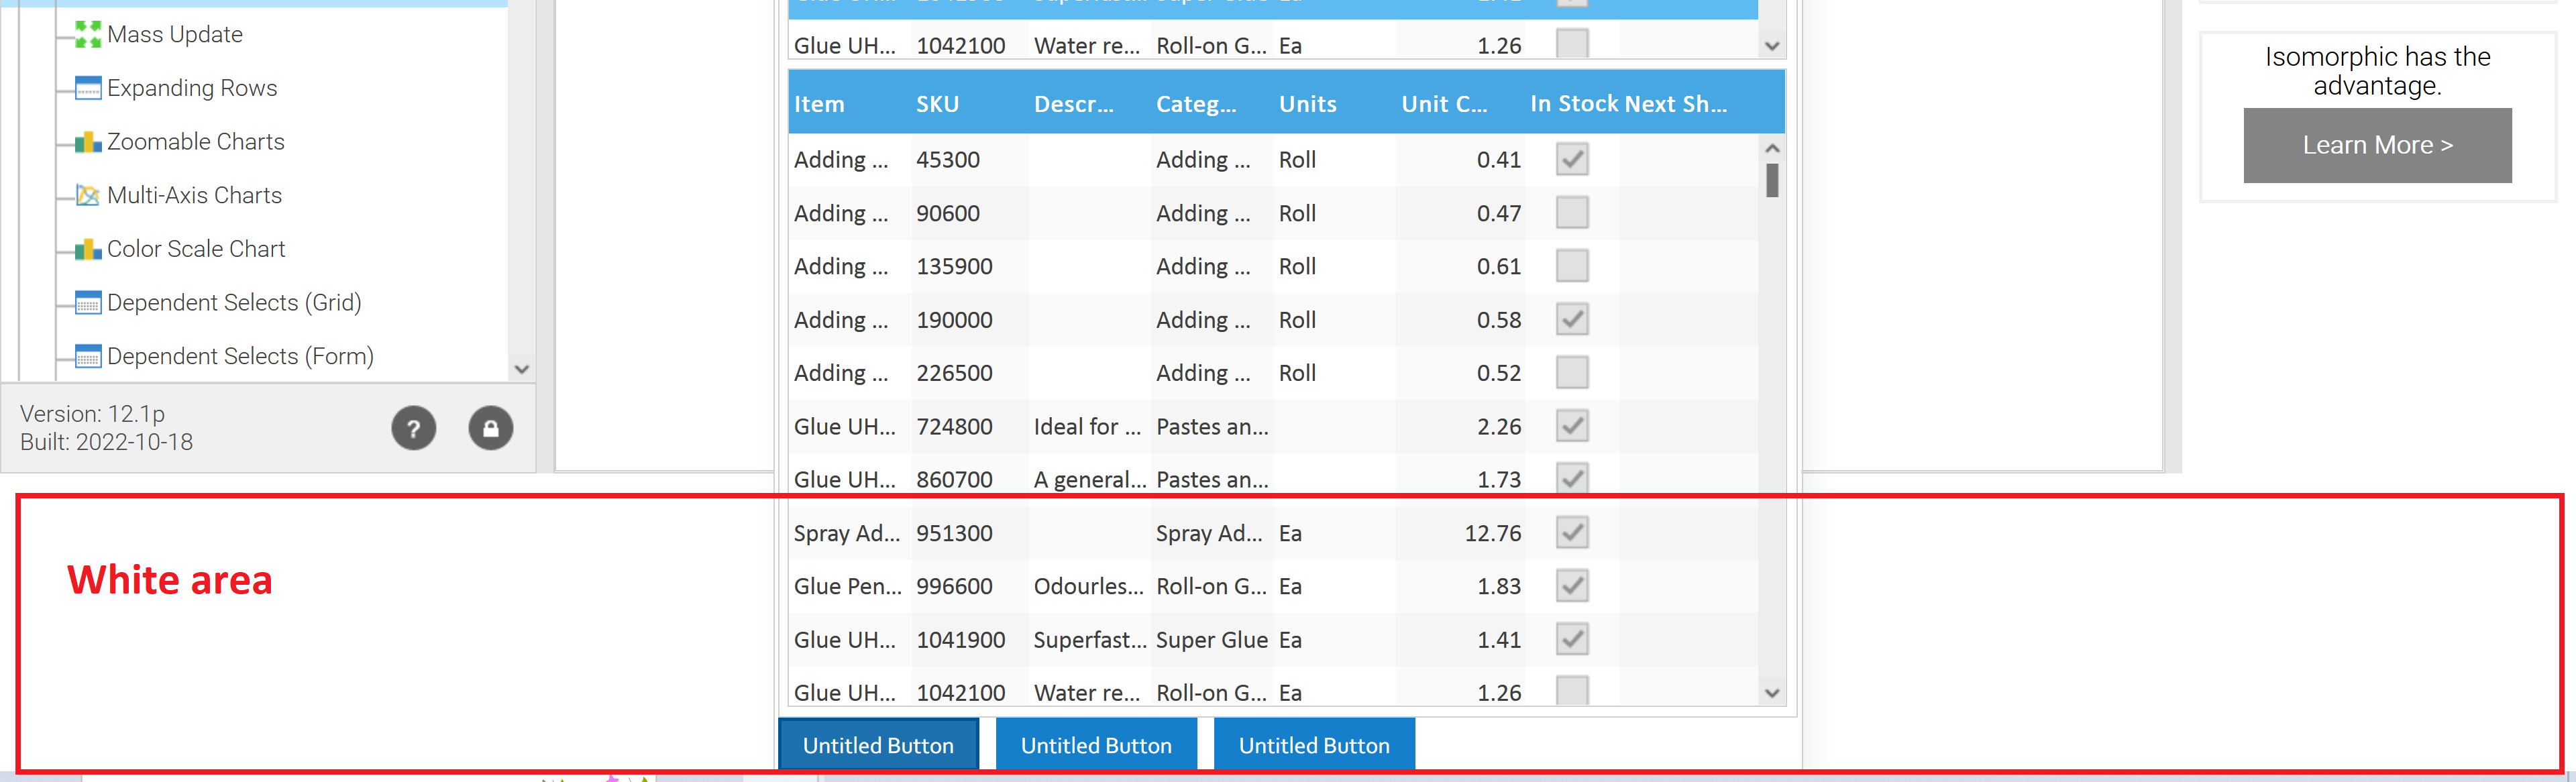Image resolution: width=2576 pixels, height=782 pixels.
Task: Click the lock icon button
Action: 490,428
